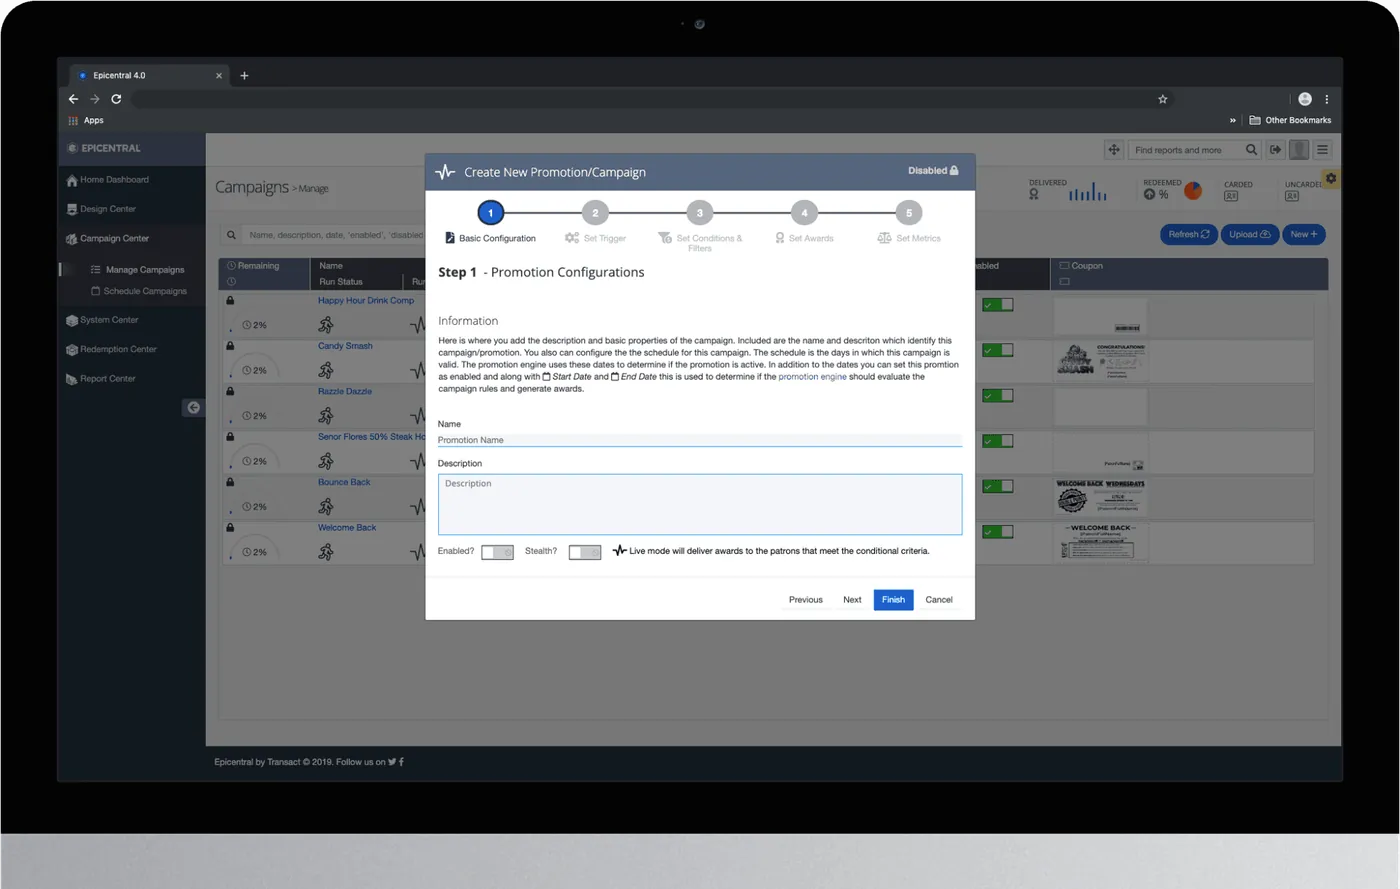Open Bounce Back campaign link
1400x889 pixels.
[344, 482]
